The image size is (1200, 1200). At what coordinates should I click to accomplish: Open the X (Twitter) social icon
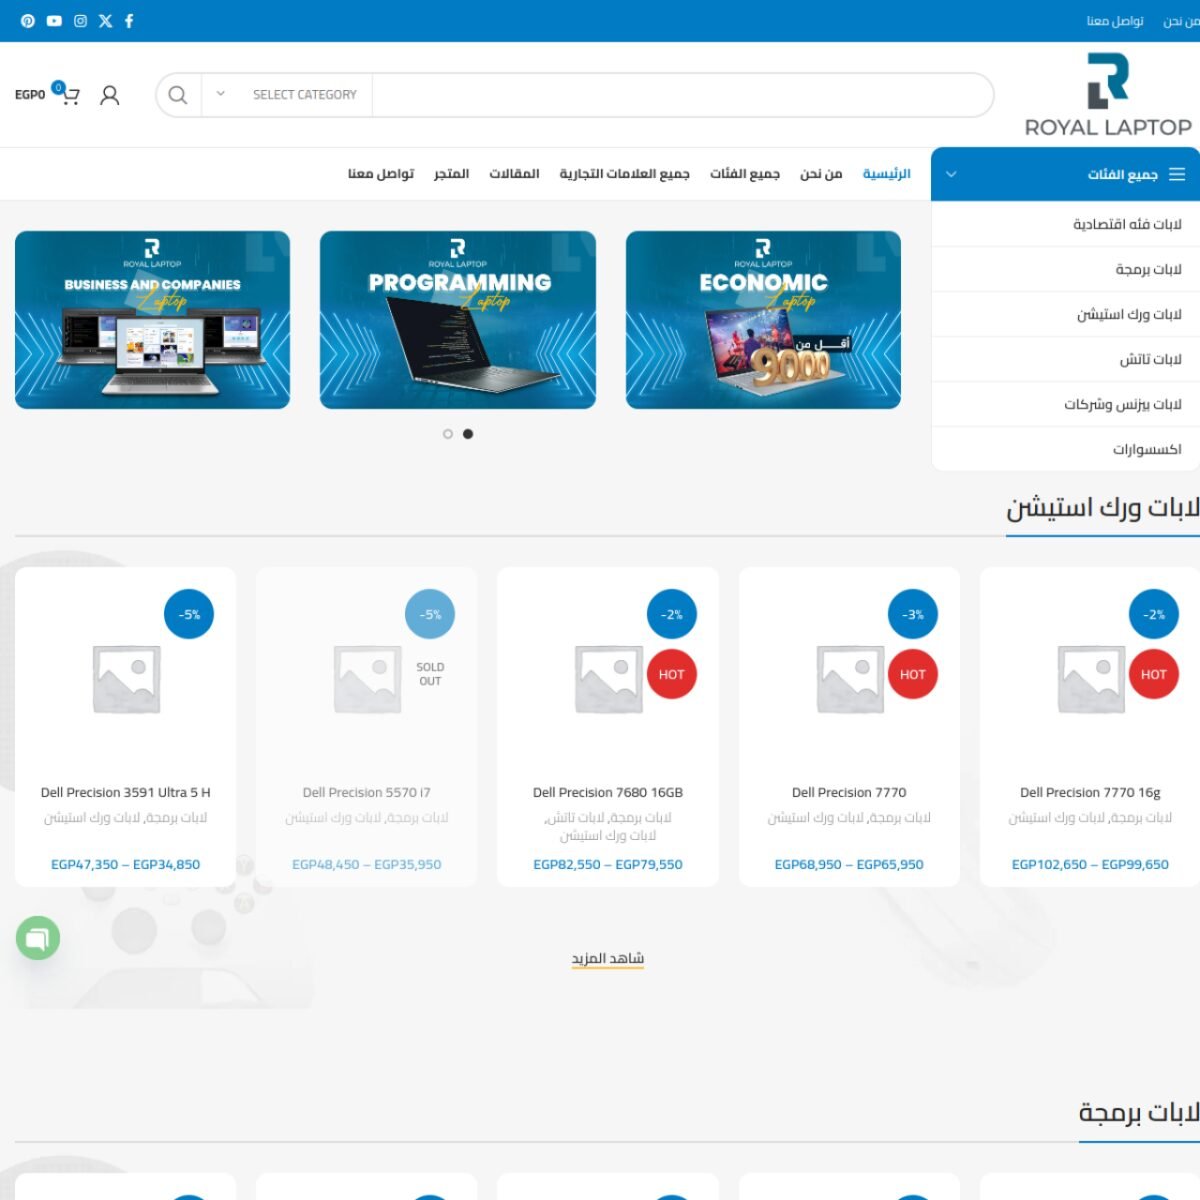point(105,21)
